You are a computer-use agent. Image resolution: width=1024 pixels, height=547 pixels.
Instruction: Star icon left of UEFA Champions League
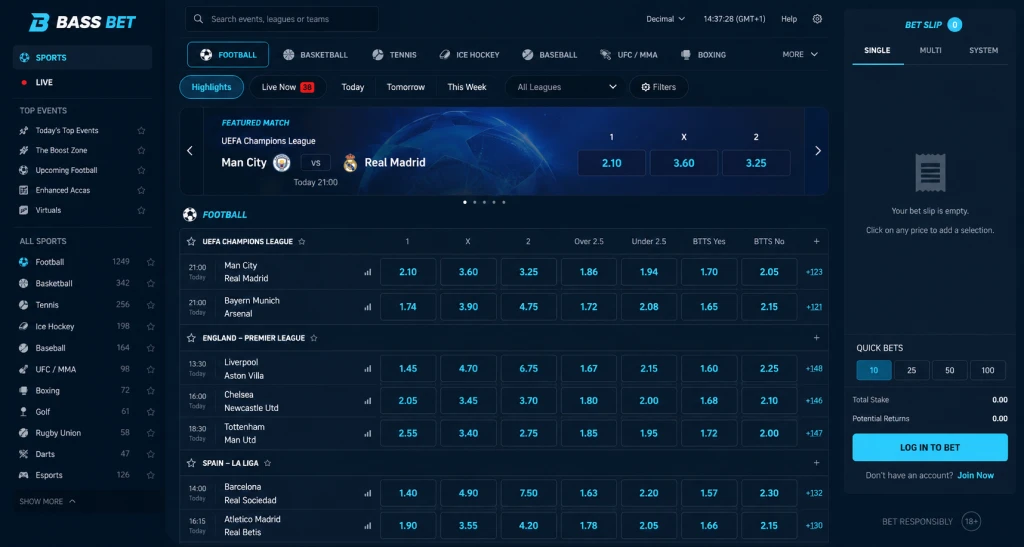[191, 242]
